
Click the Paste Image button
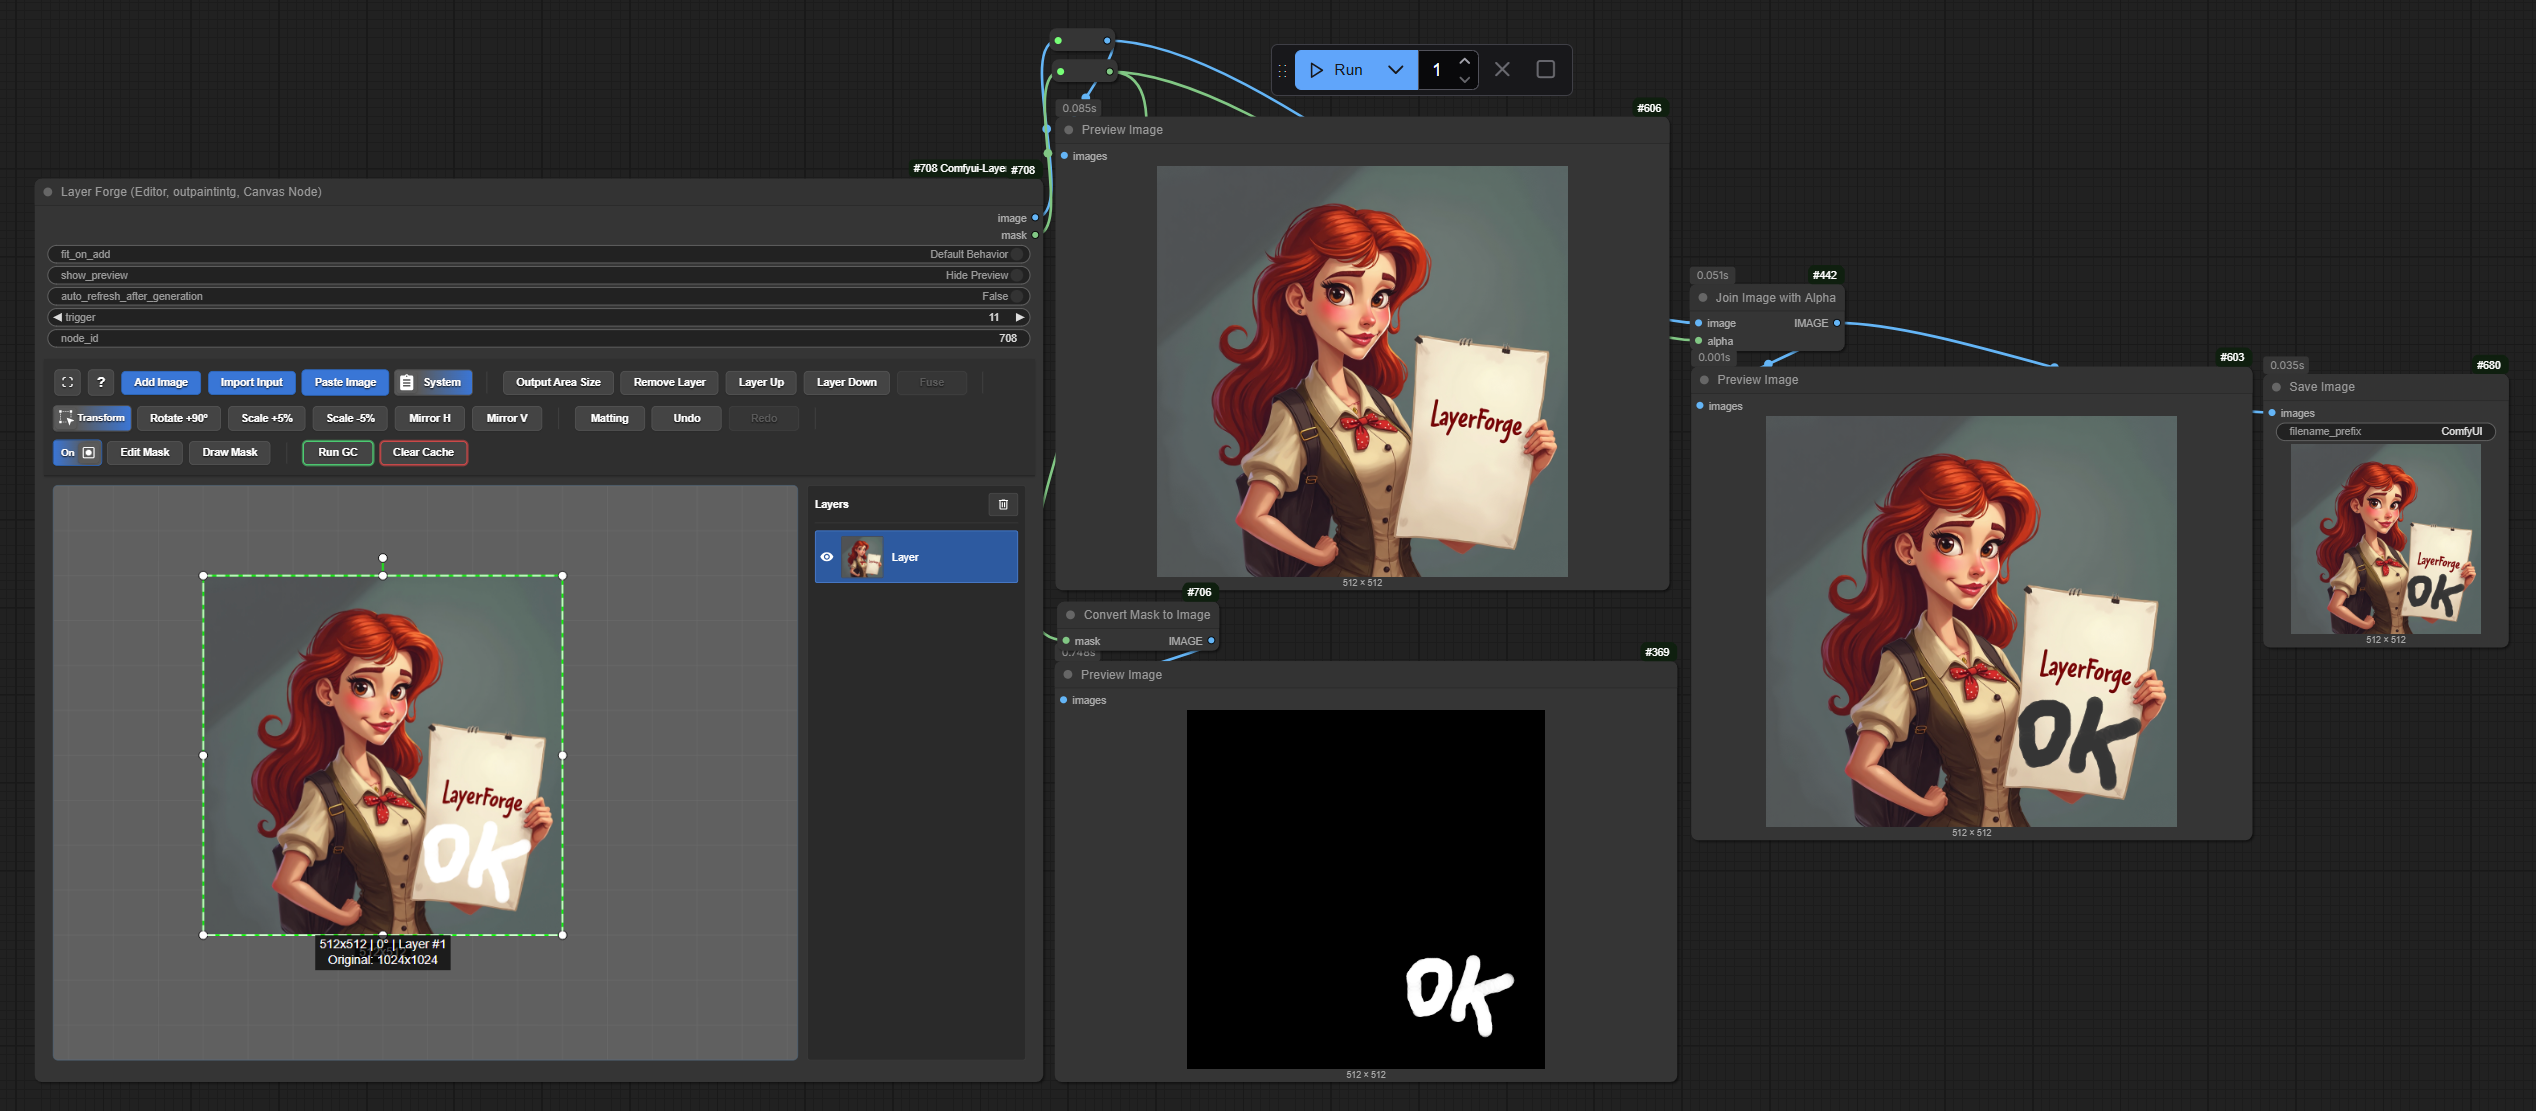(344, 382)
